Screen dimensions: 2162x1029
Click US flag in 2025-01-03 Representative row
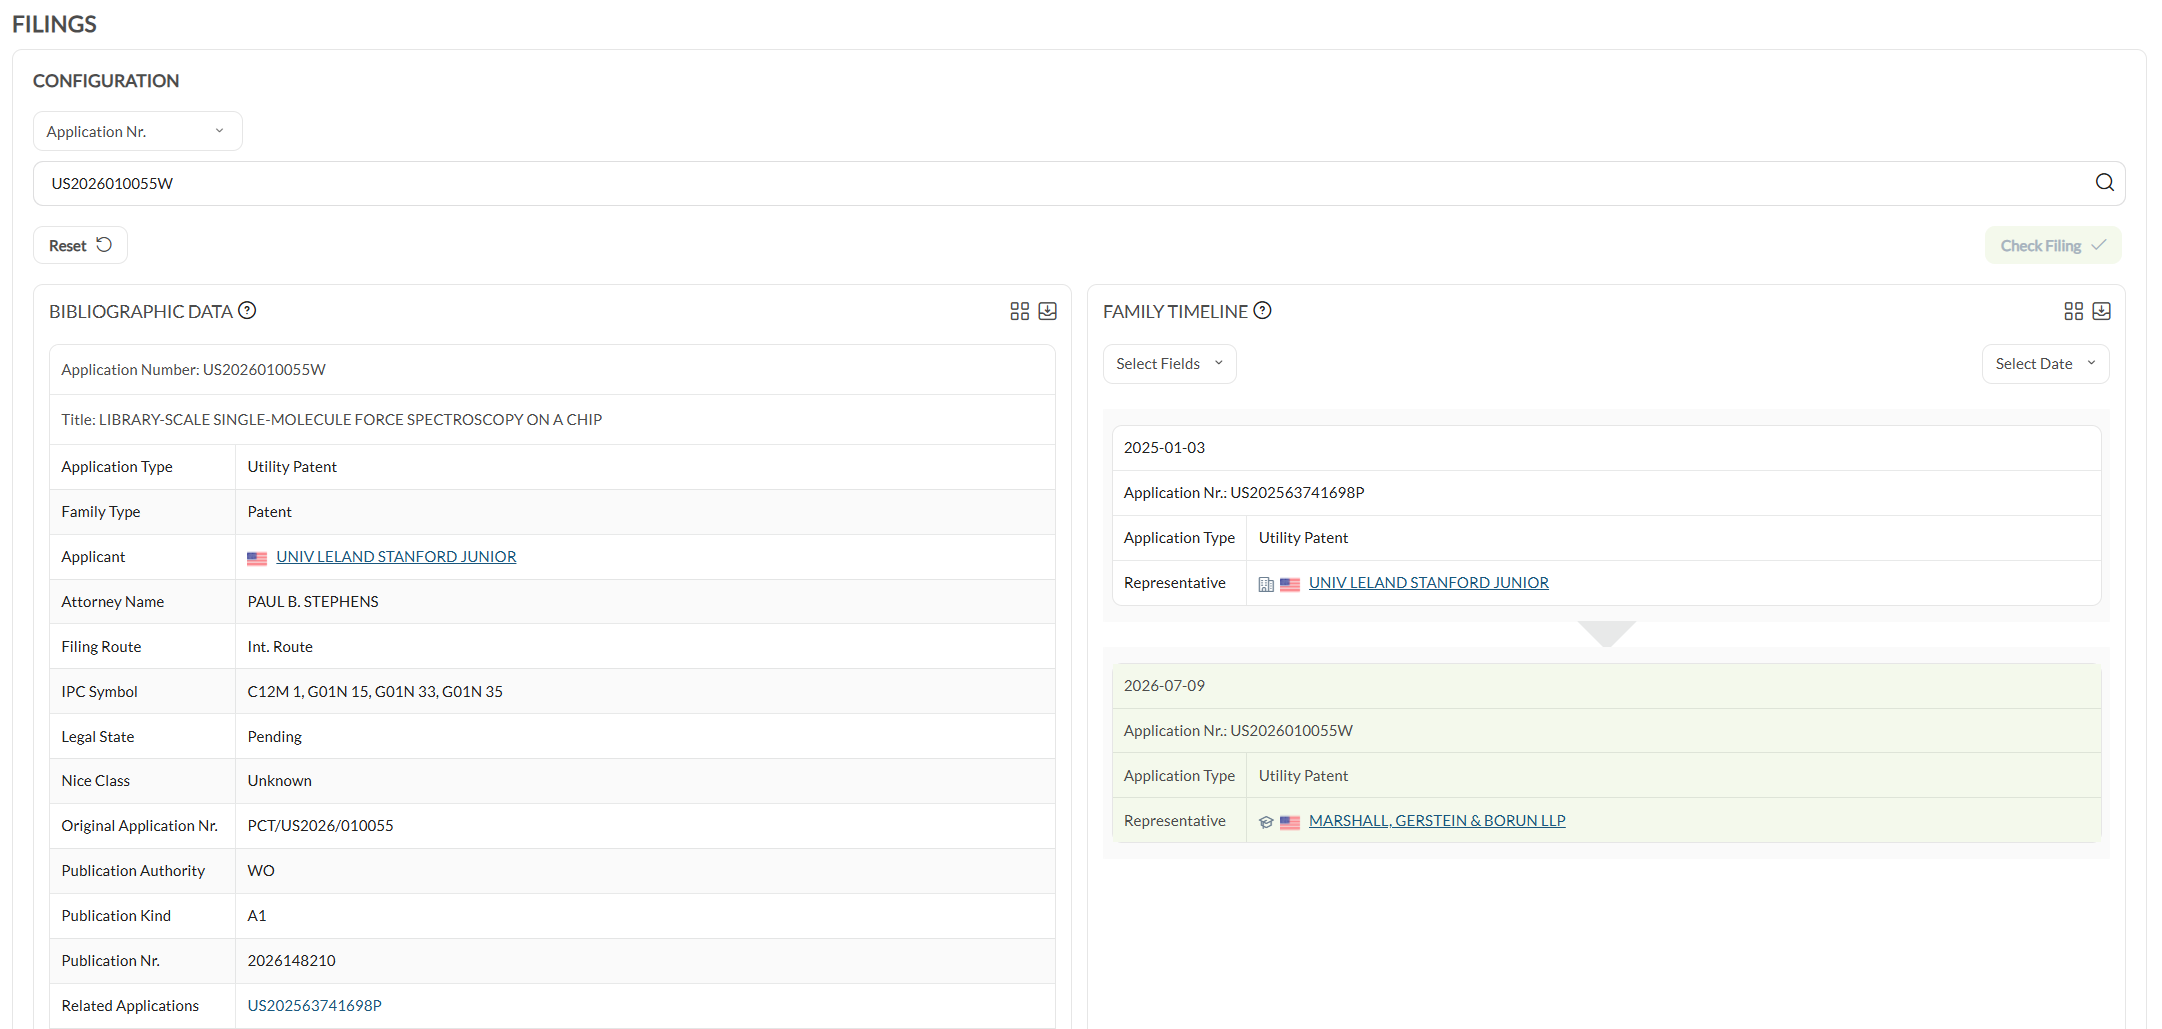1290,584
